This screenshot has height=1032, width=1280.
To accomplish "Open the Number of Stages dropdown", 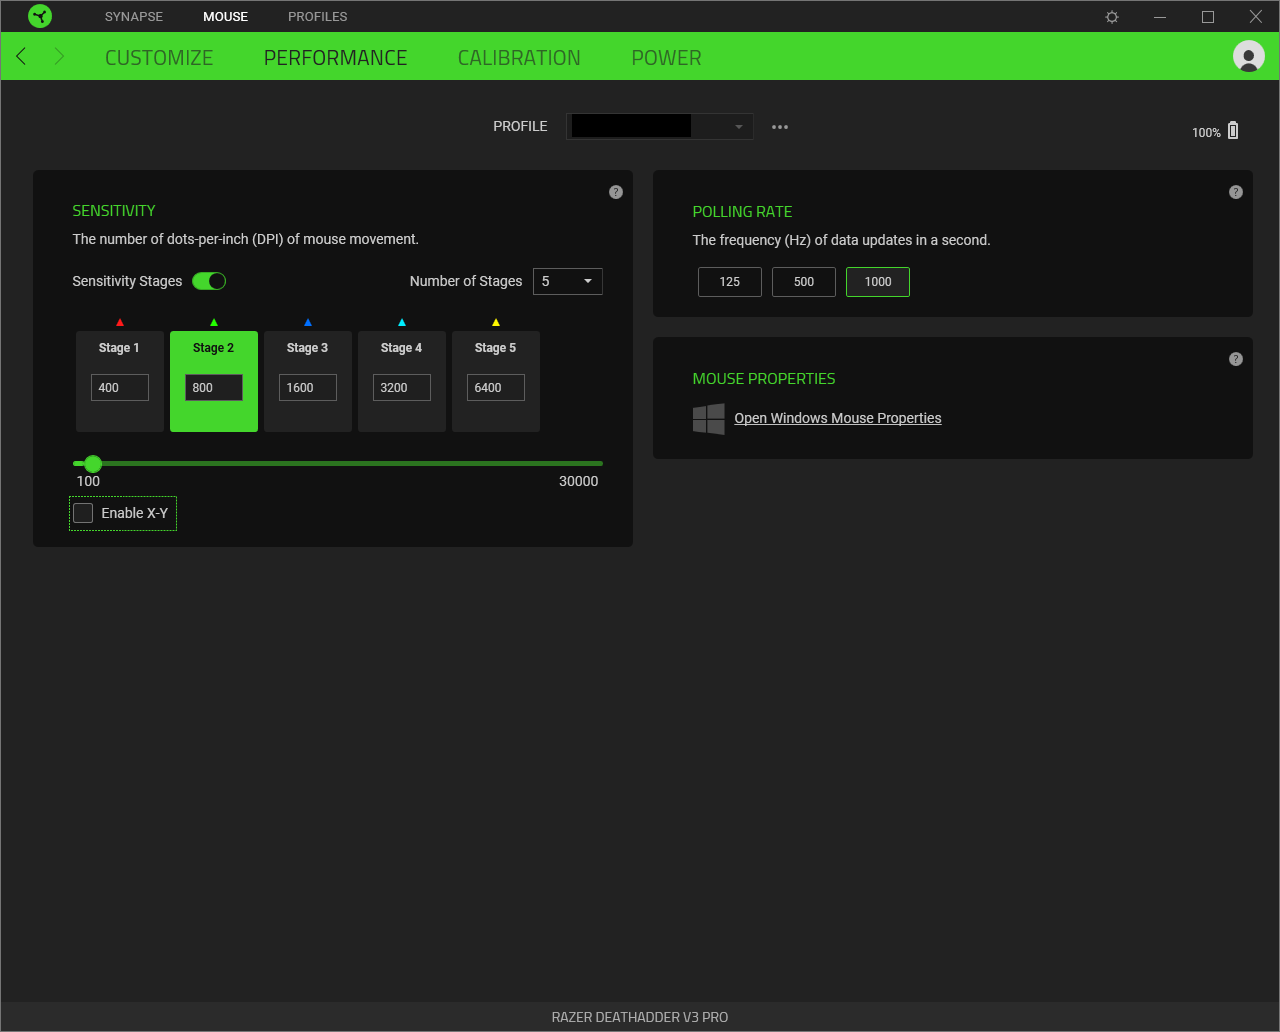I will click(567, 281).
